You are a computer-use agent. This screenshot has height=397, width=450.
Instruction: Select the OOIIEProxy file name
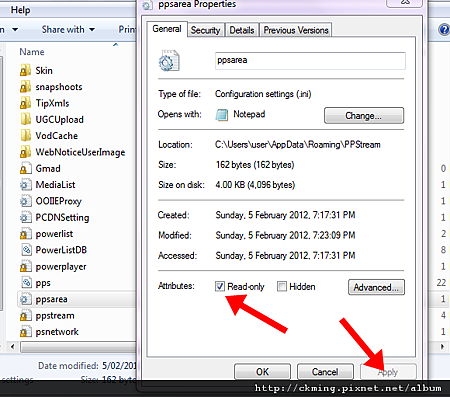(58, 201)
